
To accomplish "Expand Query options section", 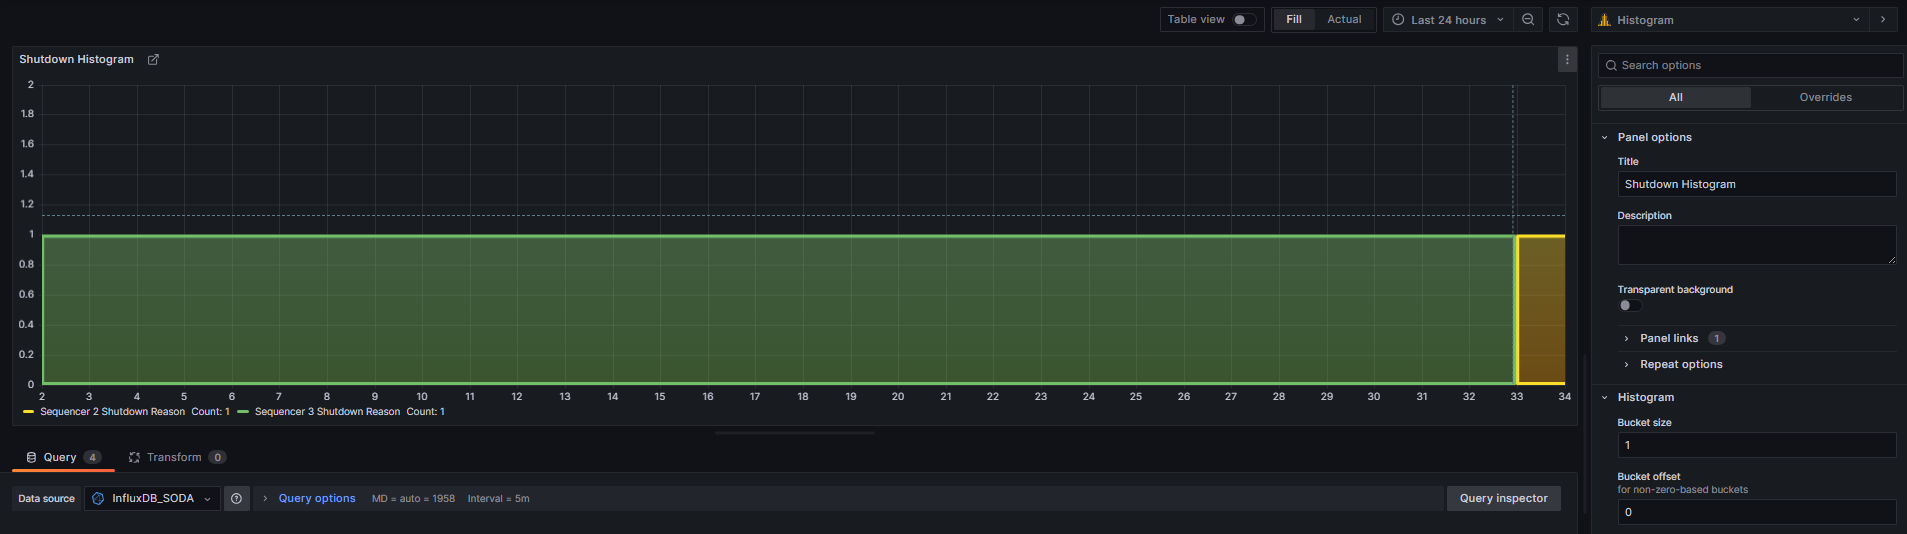I will (x=316, y=499).
